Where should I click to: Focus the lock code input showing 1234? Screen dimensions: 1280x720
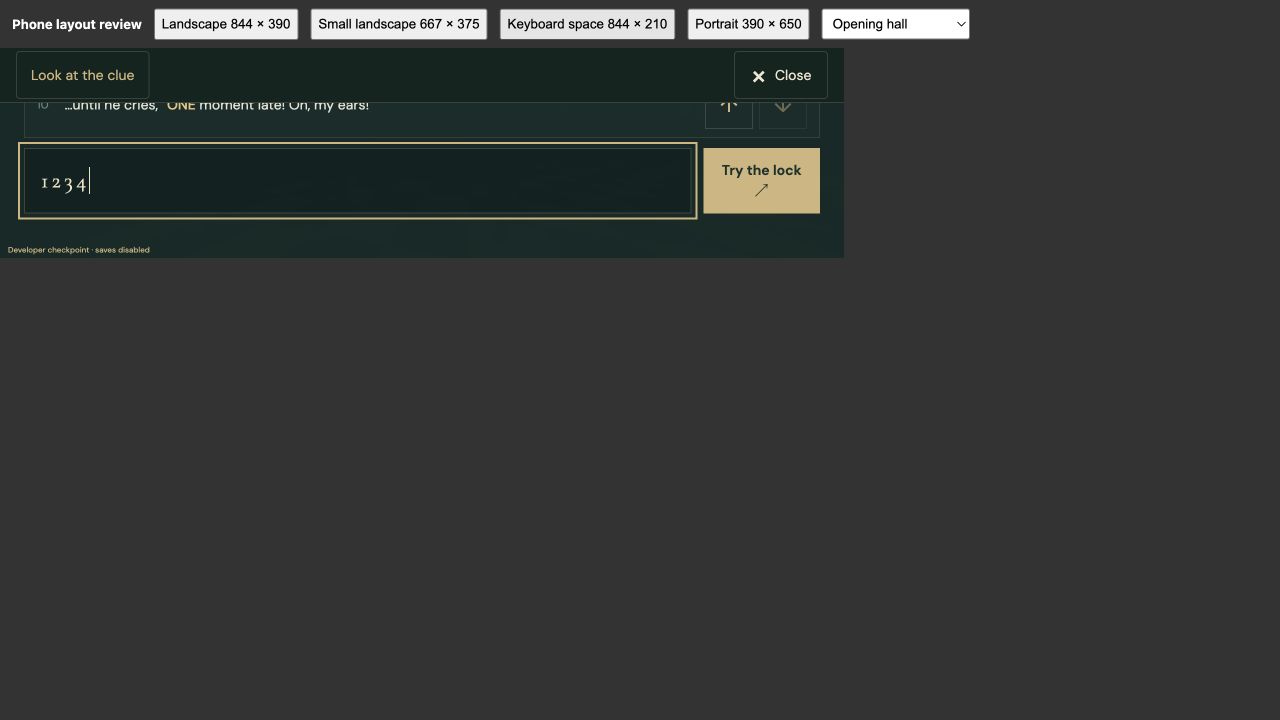[357, 181]
